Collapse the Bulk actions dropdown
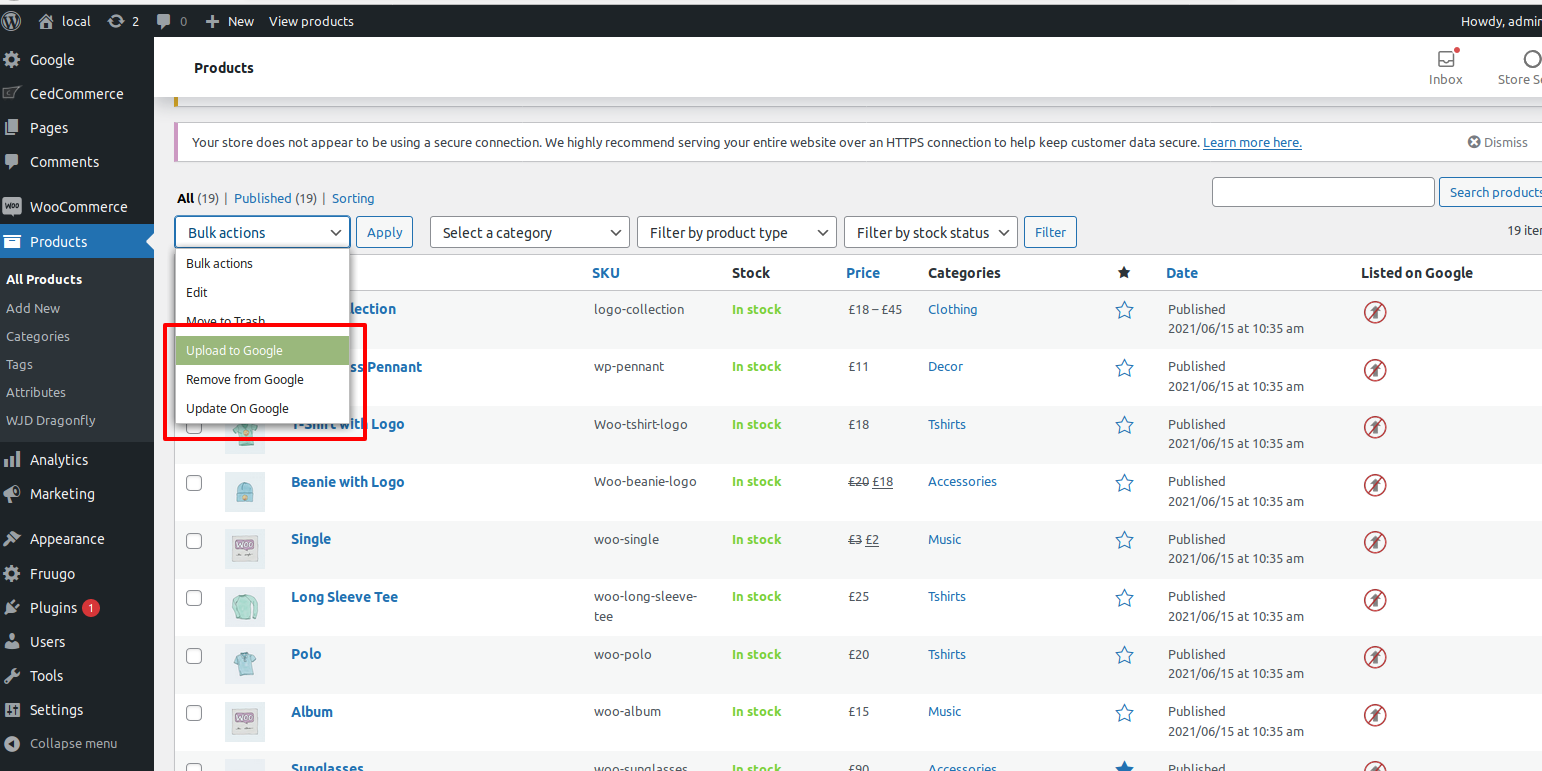 262,232
